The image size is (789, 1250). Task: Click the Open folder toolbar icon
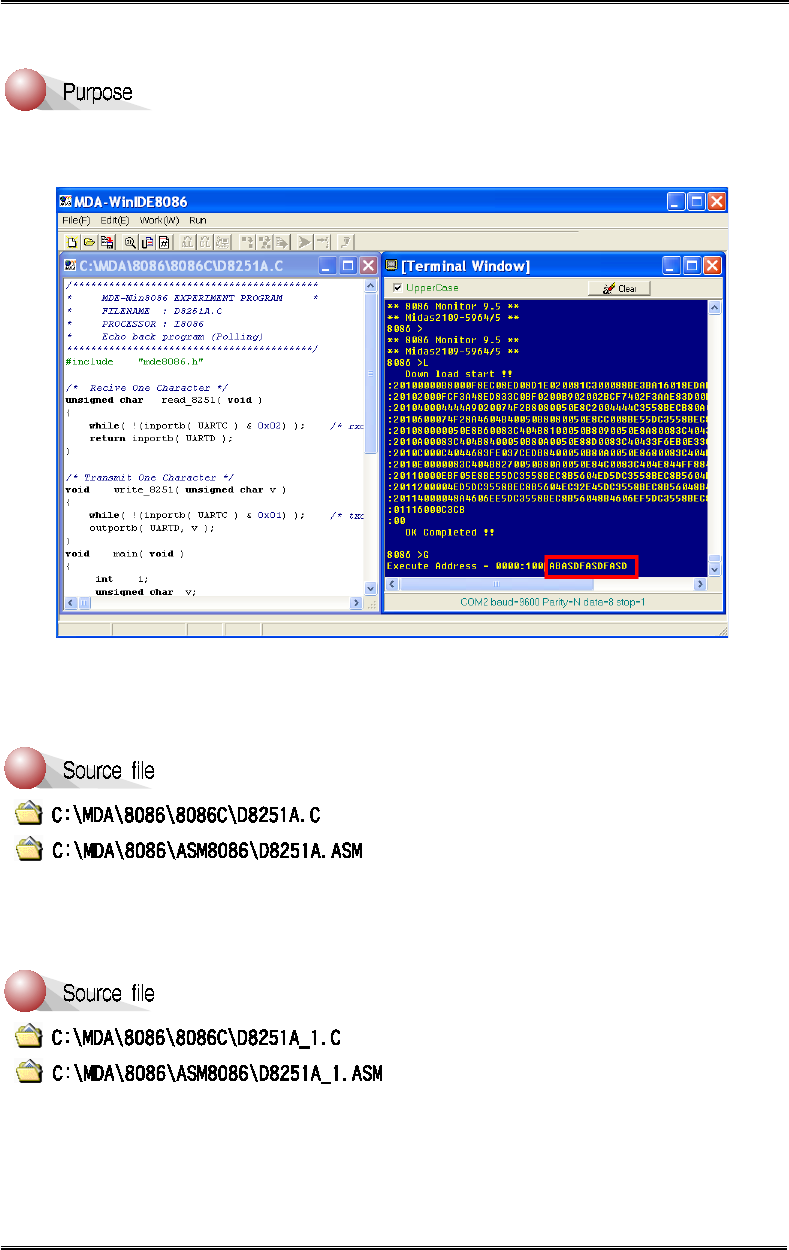coord(88,242)
